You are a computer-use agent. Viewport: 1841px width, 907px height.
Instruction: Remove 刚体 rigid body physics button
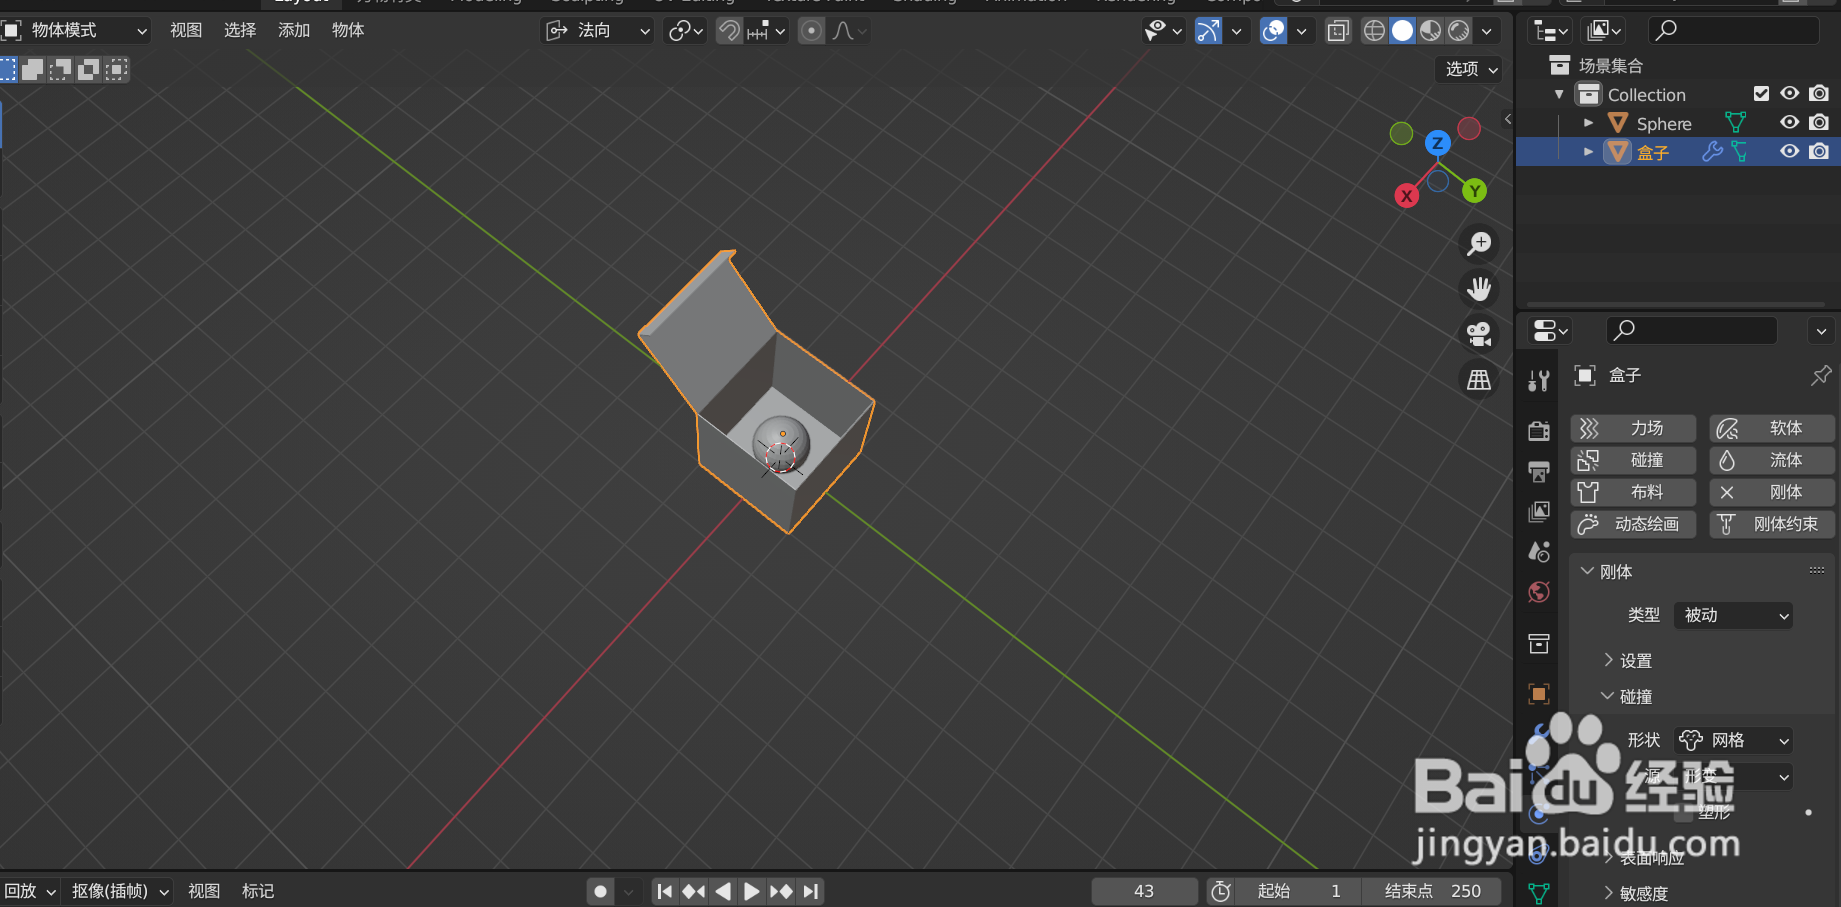[x=1772, y=492]
